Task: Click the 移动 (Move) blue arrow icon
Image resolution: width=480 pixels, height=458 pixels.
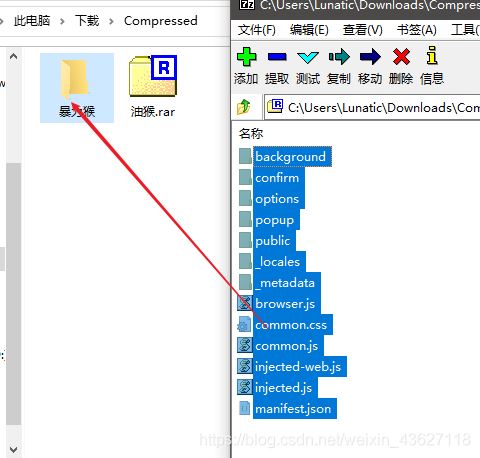Action: coord(370,57)
